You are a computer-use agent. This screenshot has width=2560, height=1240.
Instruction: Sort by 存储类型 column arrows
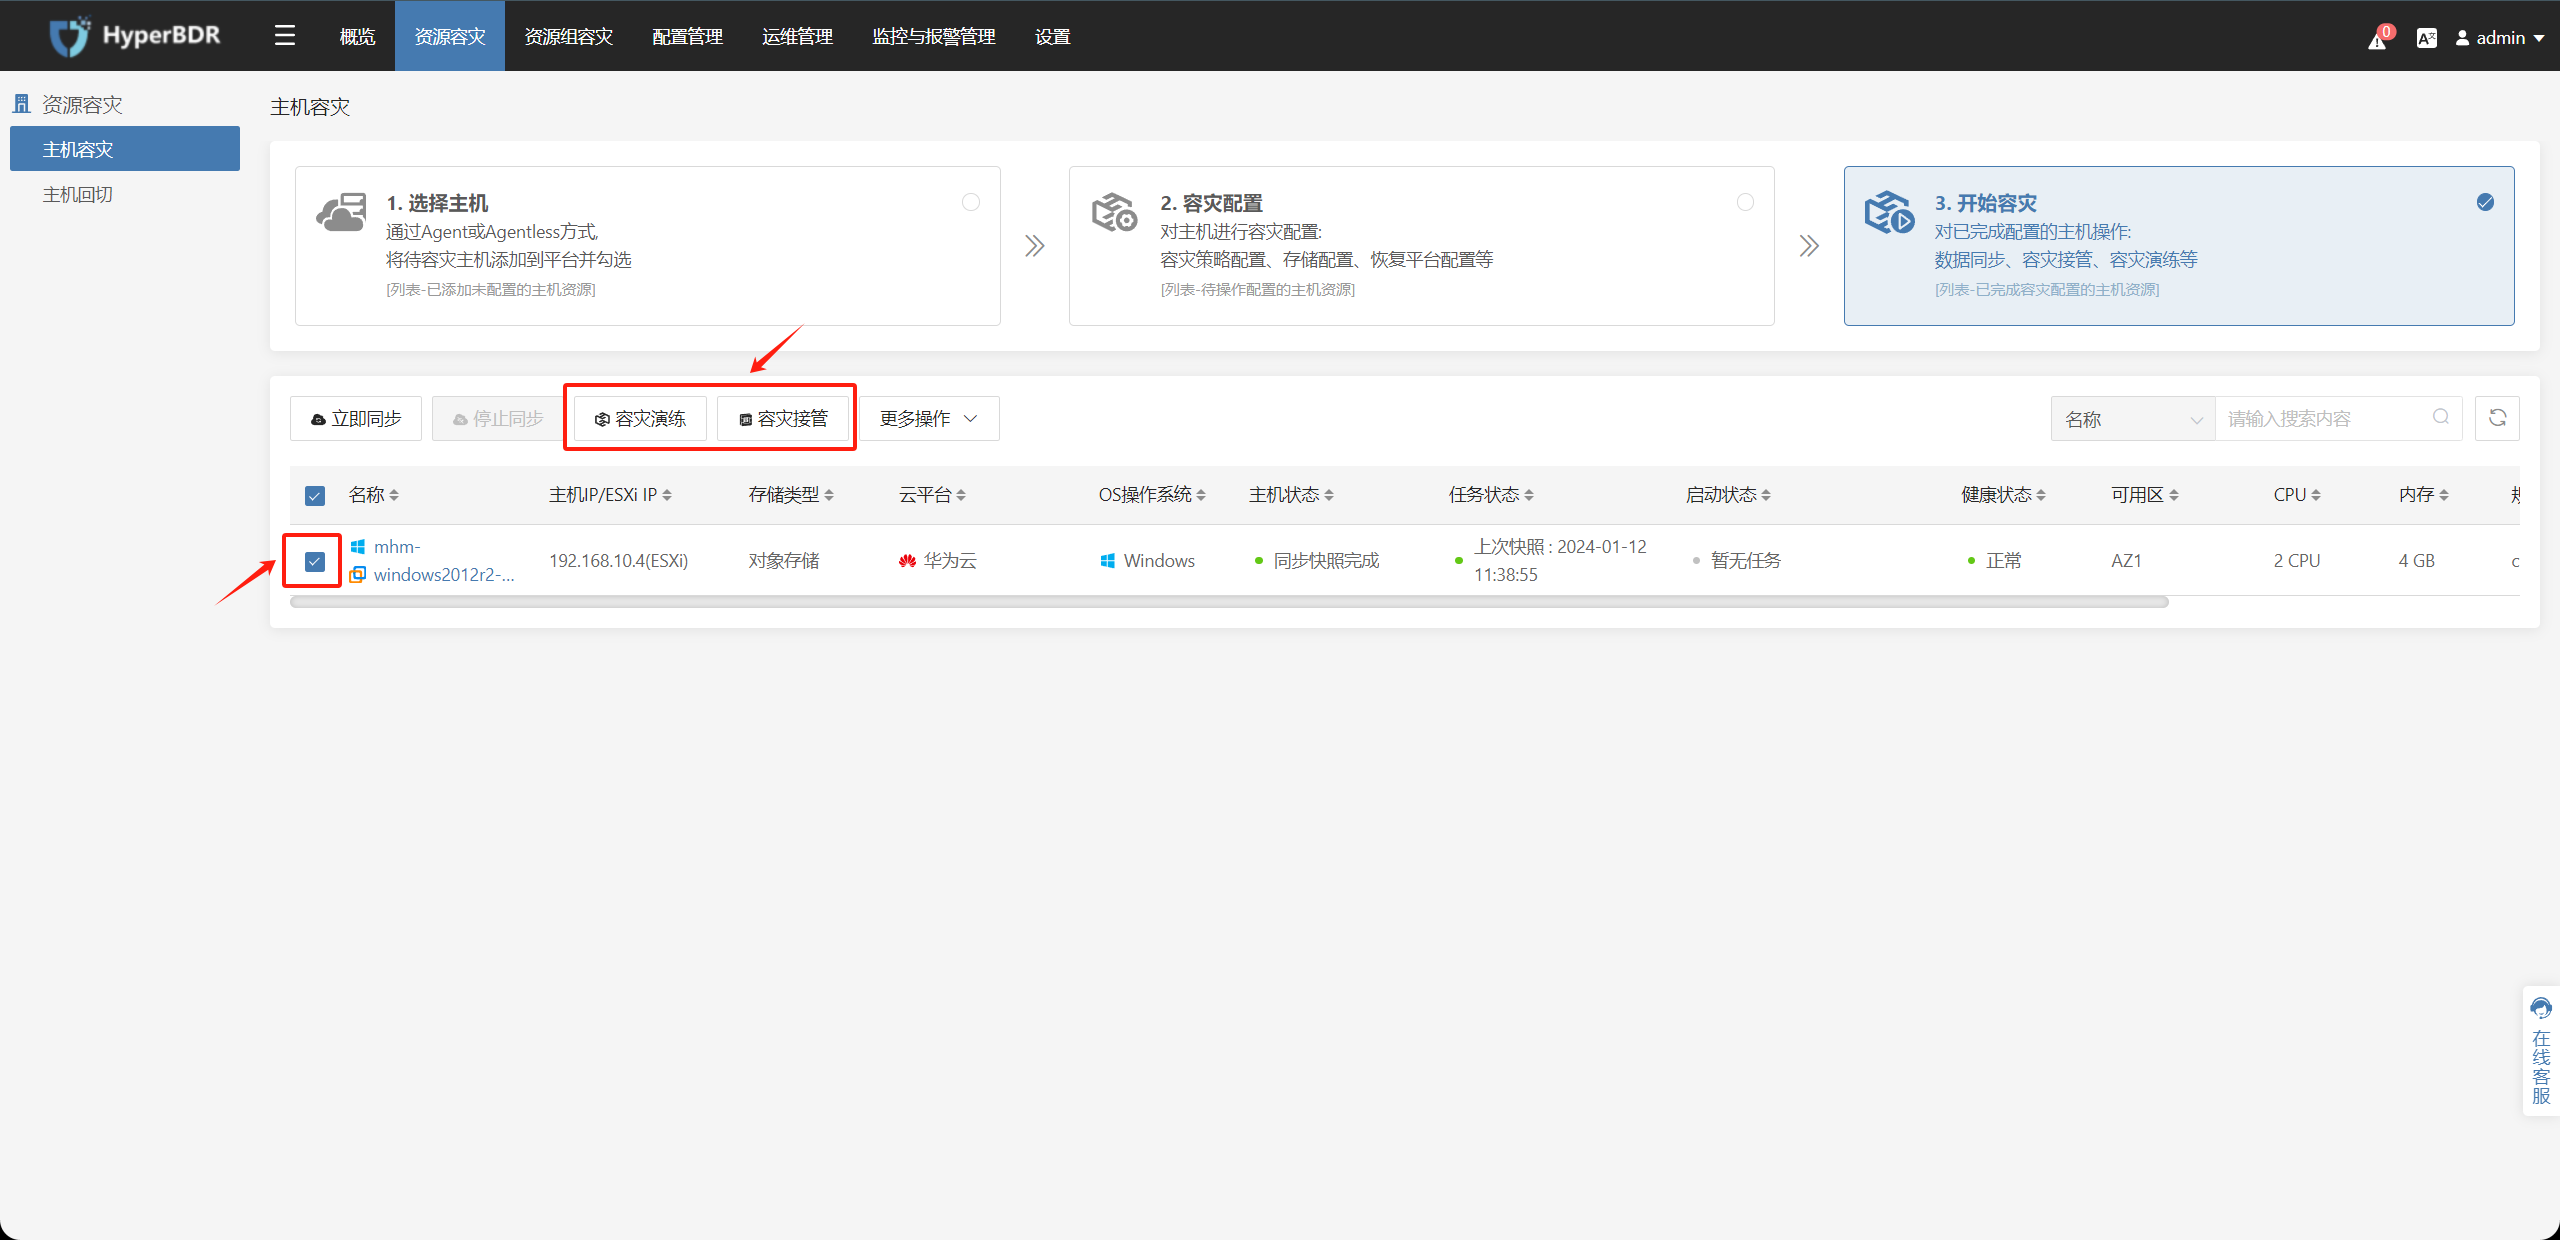point(829,495)
